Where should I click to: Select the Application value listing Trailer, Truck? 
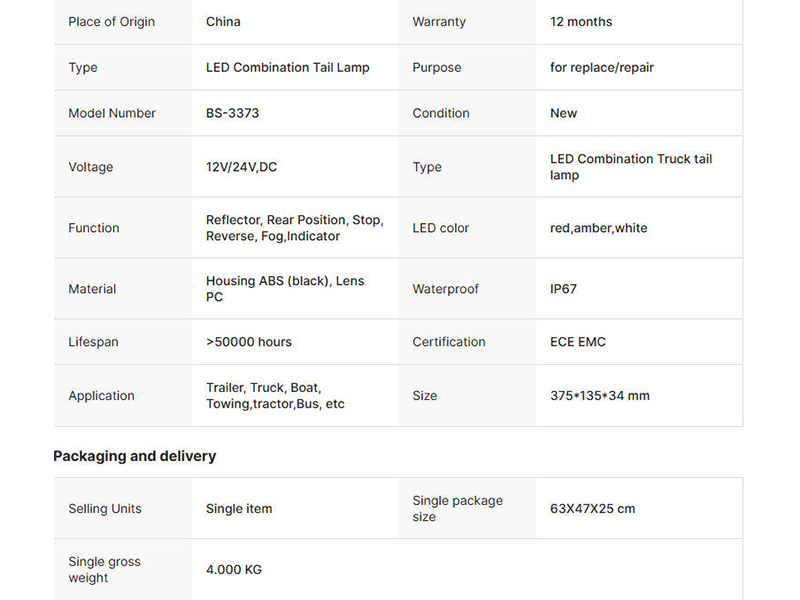tap(275, 396)
